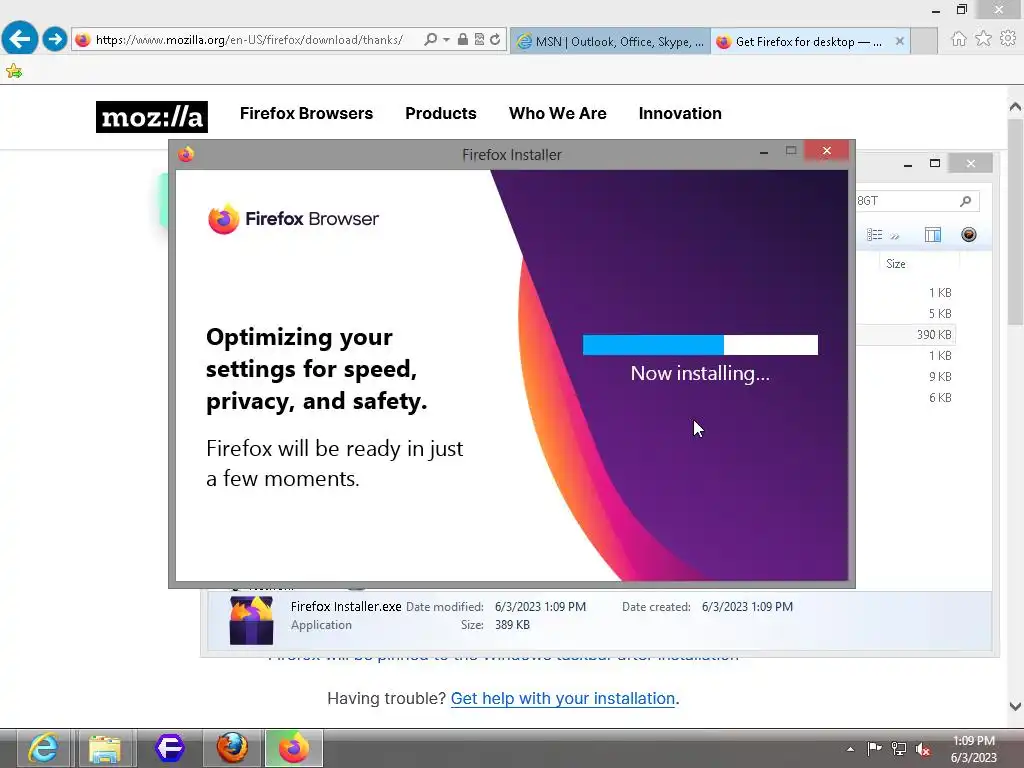Click the Firefox Browser logo in installer
Viewport: 1024px width, 768px height.
(x=293, y=219)
